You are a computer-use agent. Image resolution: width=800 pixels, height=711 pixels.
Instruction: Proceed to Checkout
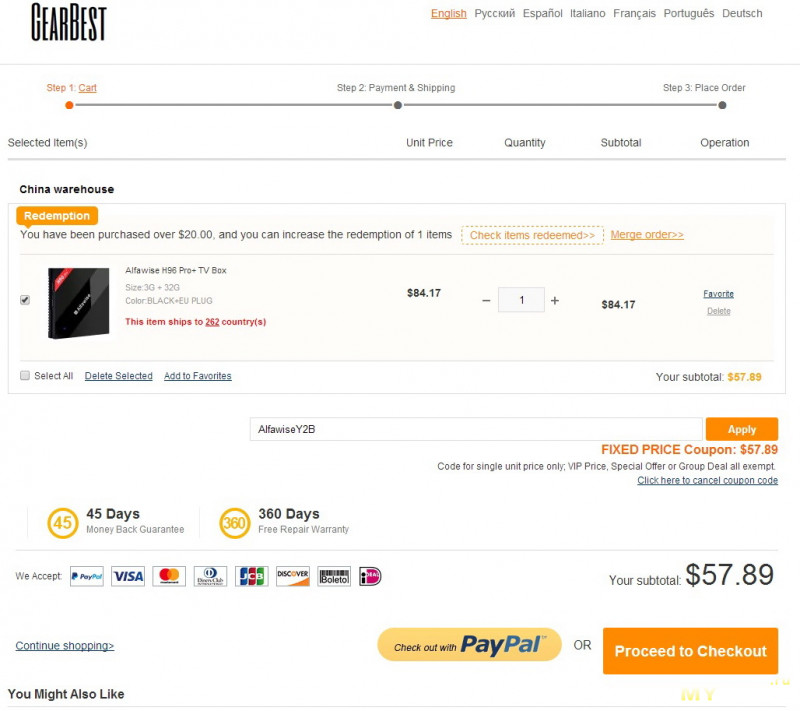[x=690, y=651]
